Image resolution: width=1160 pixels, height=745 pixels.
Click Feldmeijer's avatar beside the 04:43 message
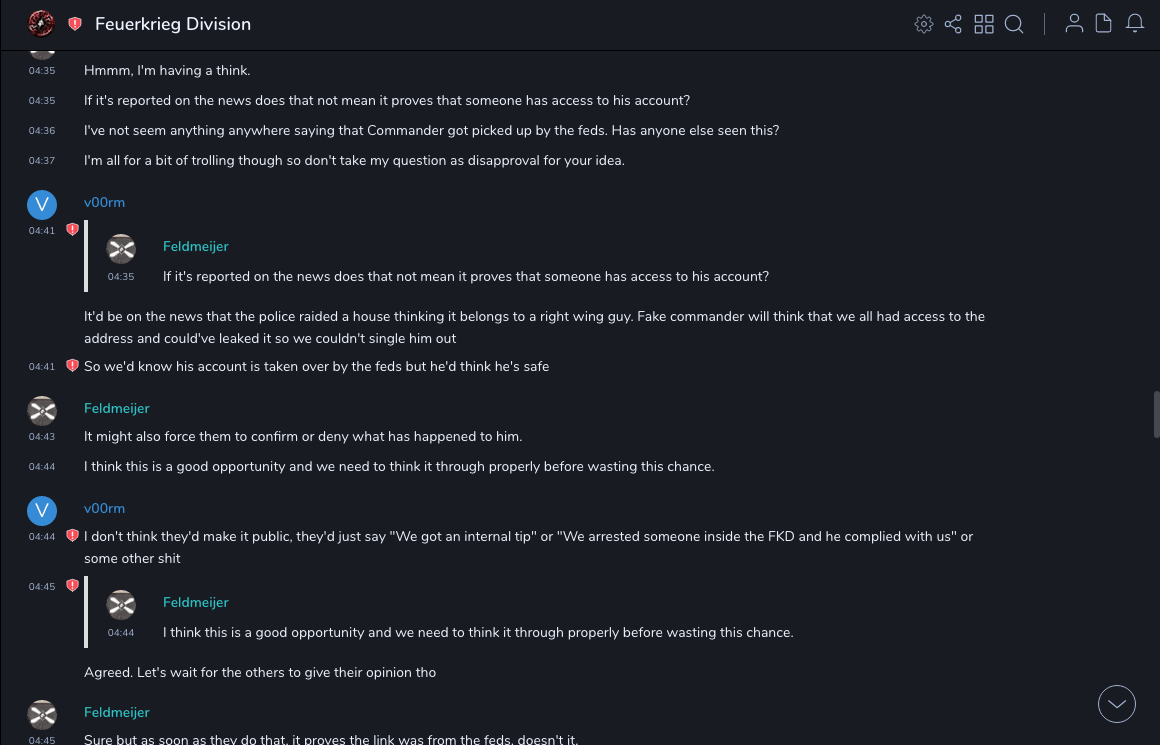coord(41,410)
